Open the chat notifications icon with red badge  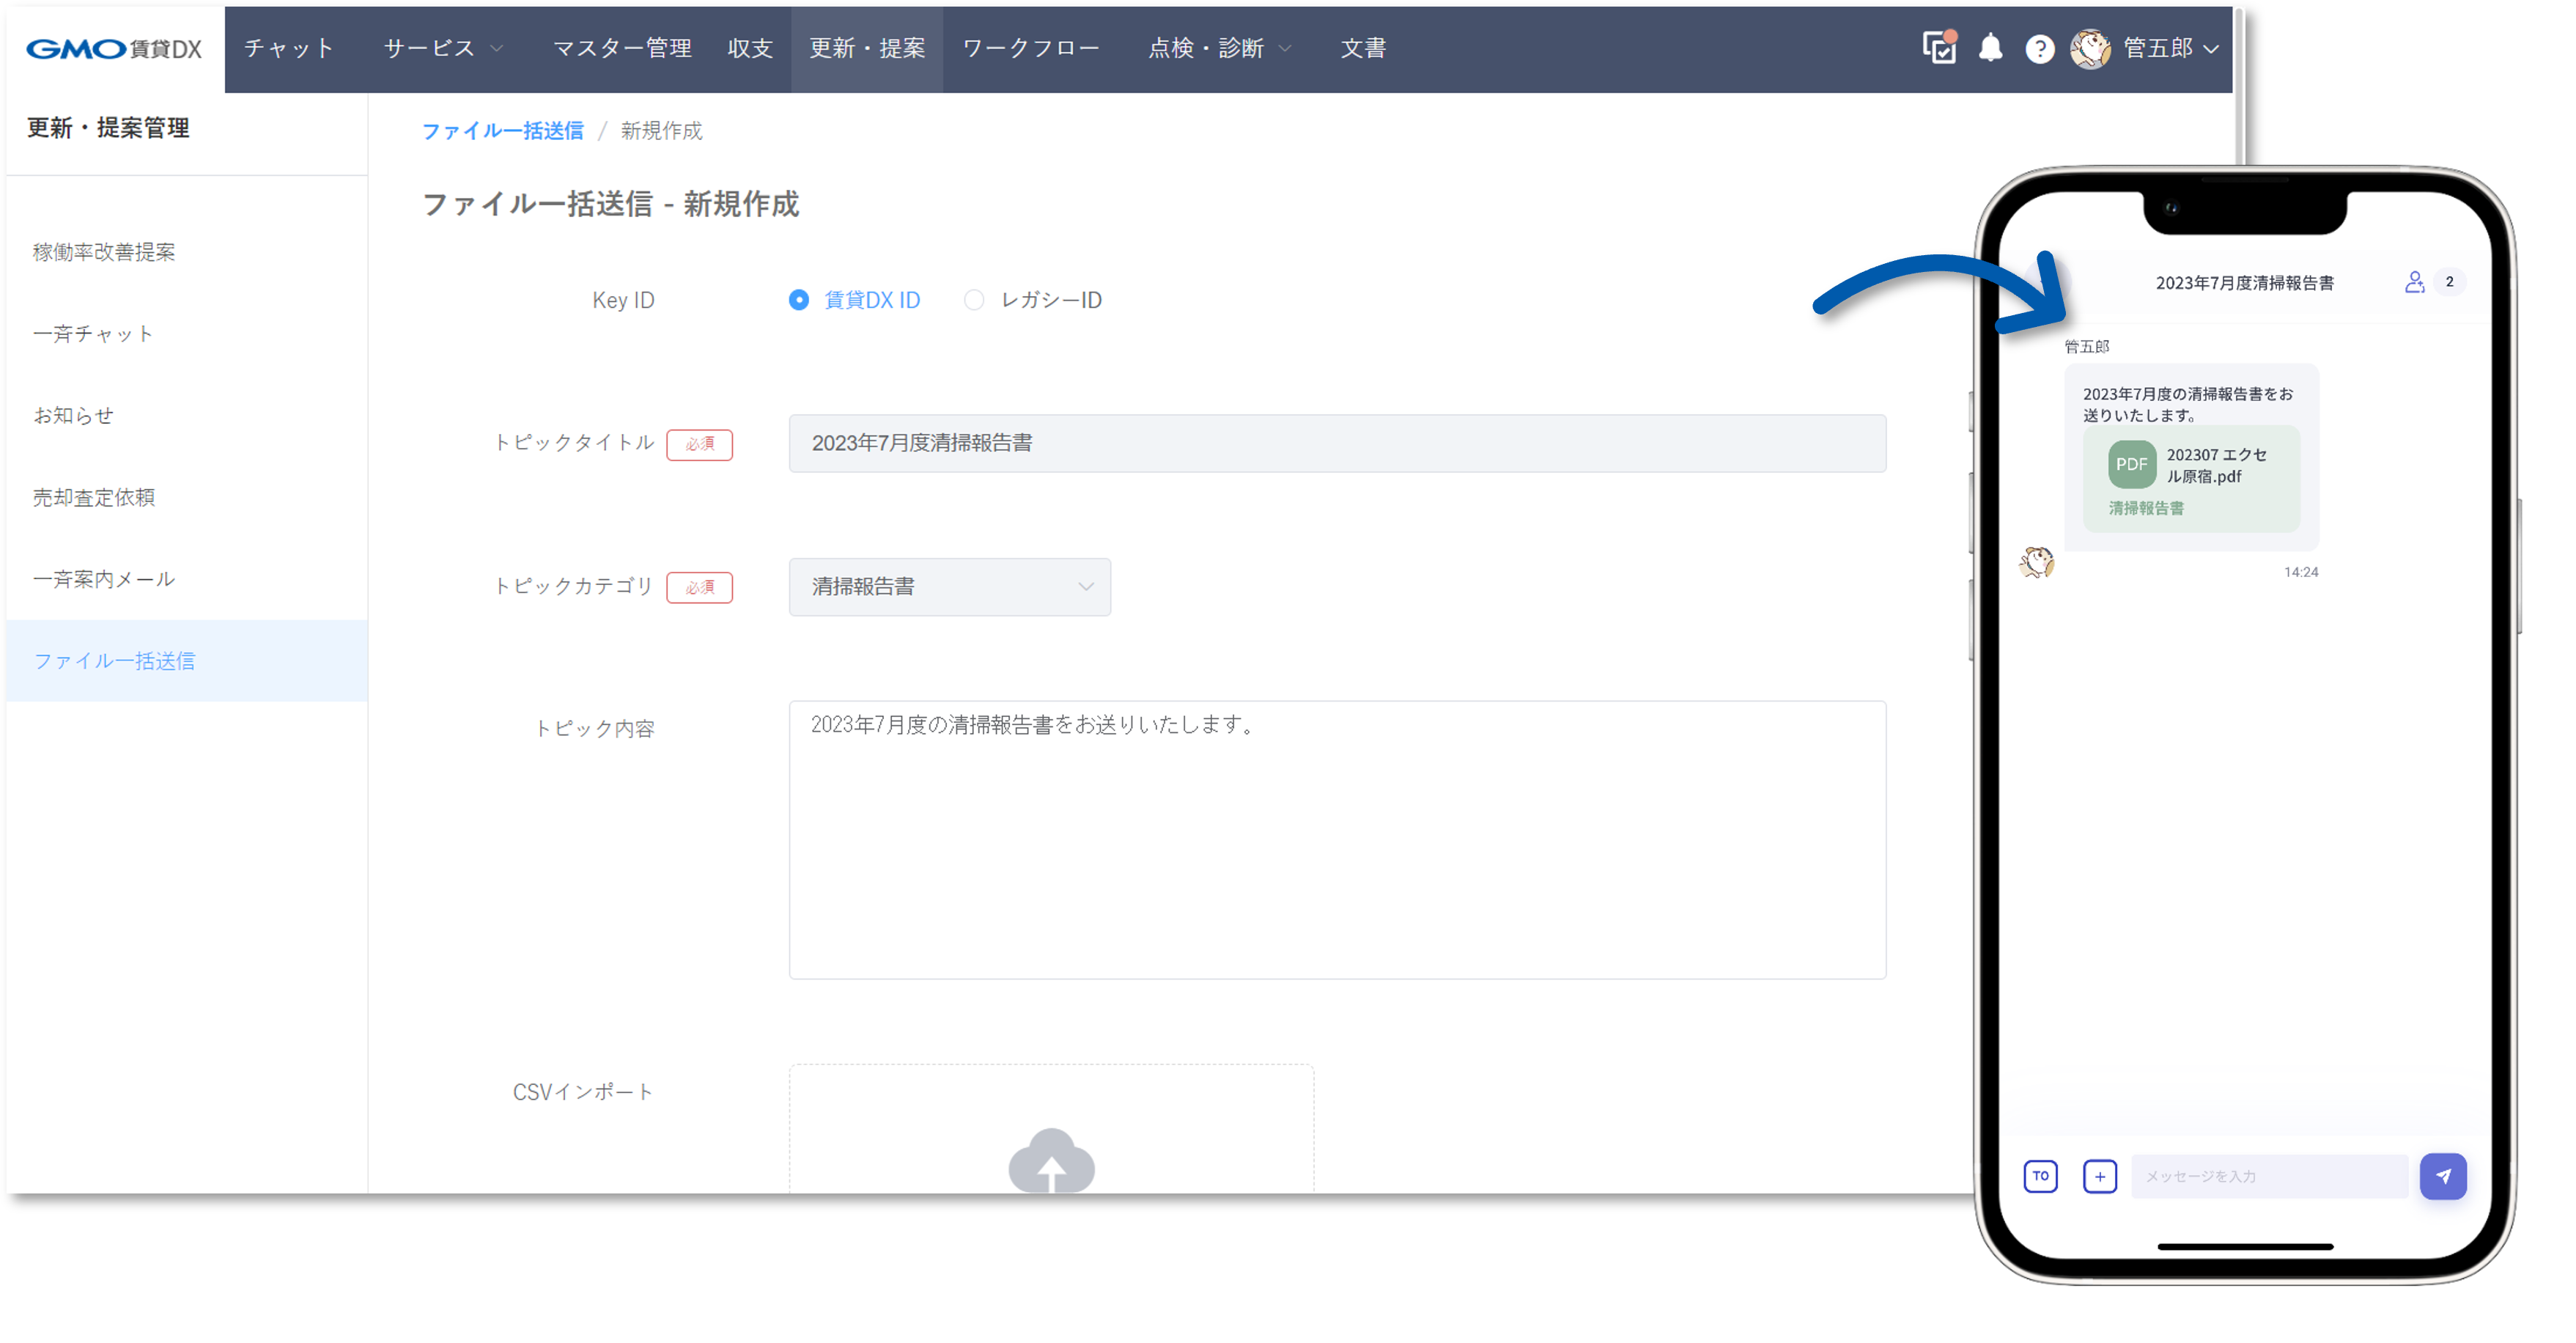(1938, 48)
